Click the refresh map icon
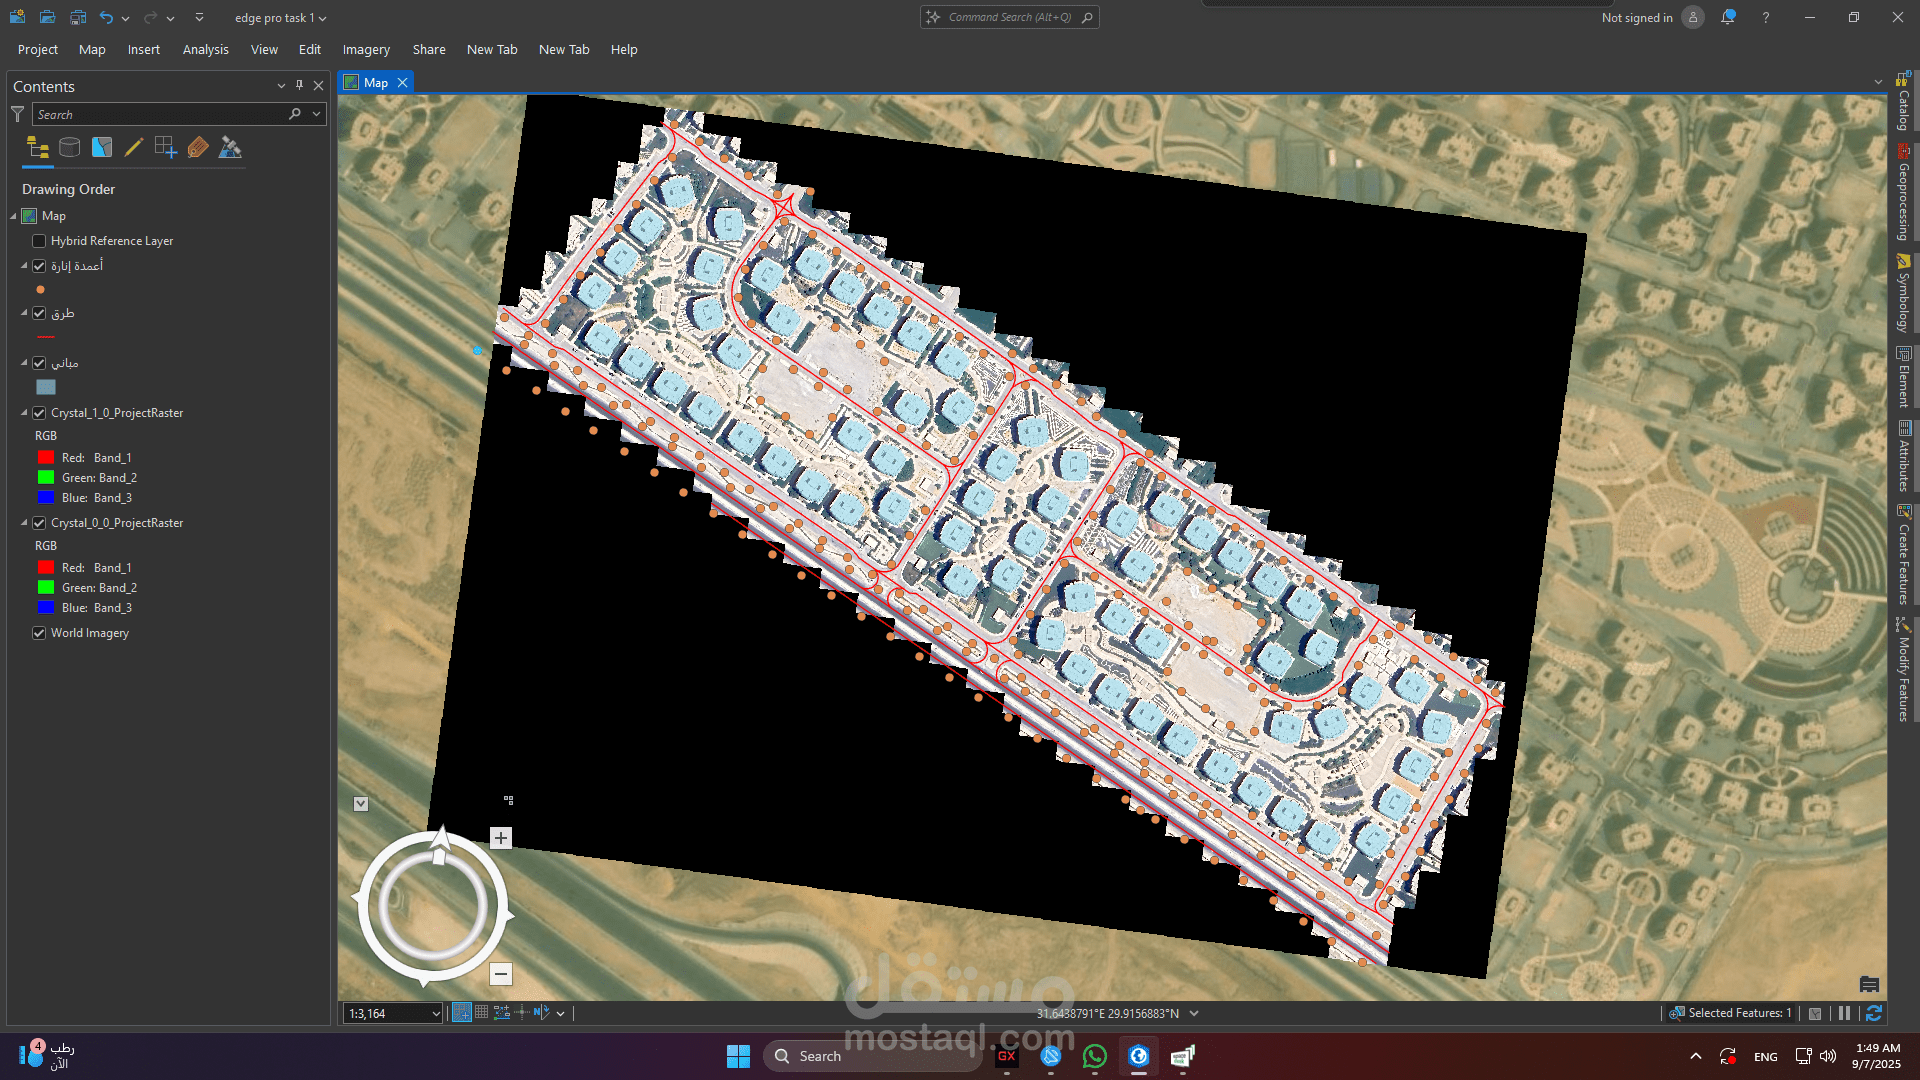The image size is (1920, 1080). coord(1873,1013)
